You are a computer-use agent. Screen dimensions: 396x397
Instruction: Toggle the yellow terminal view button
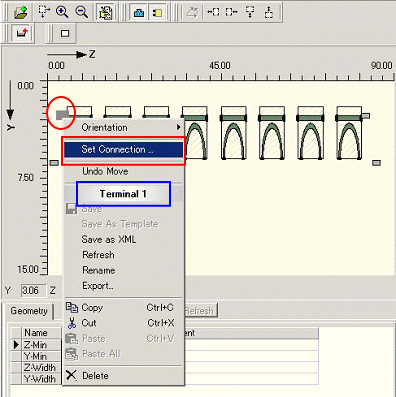(157, 13)
